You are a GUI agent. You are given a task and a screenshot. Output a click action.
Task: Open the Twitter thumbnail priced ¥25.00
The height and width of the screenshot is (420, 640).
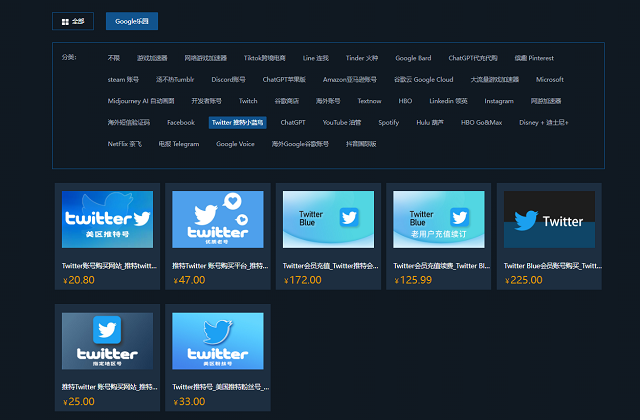107,341
